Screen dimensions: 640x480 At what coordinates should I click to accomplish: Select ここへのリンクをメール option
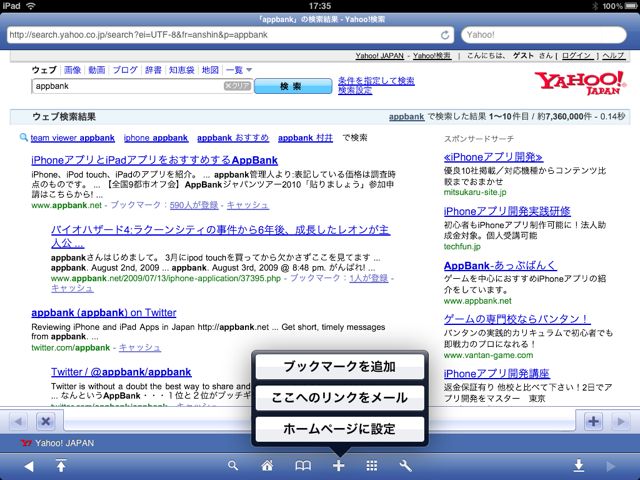[x=340, y=398]
